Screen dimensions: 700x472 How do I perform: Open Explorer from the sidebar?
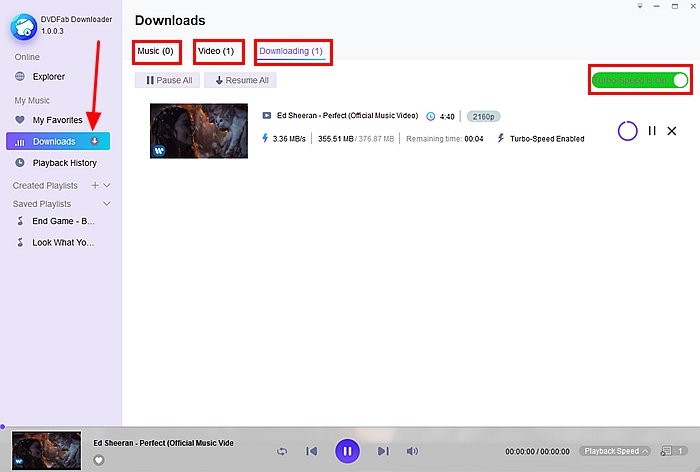click(48, 77)
